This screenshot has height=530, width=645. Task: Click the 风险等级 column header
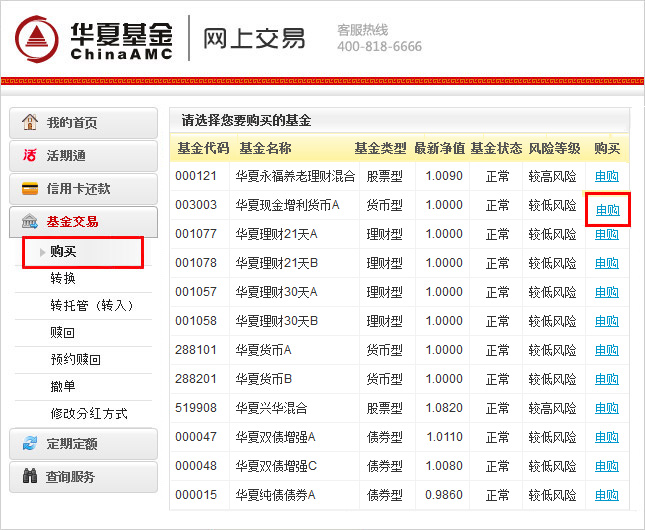click(555, 148)
